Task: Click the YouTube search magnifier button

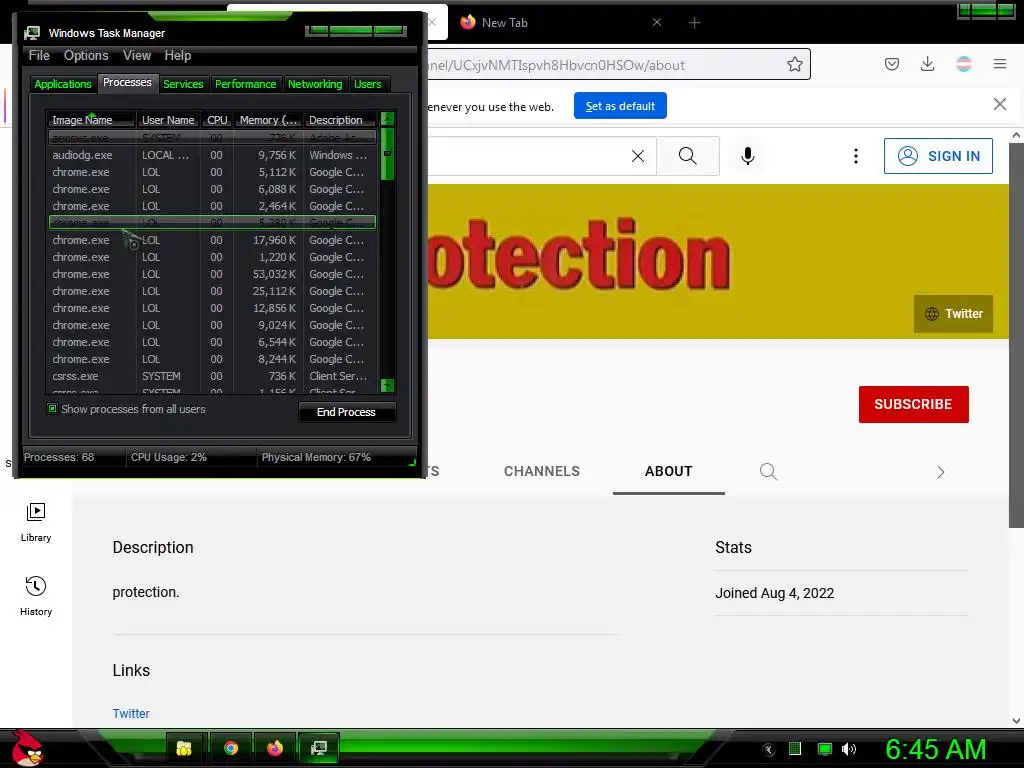Action: [x=688, y=156]
